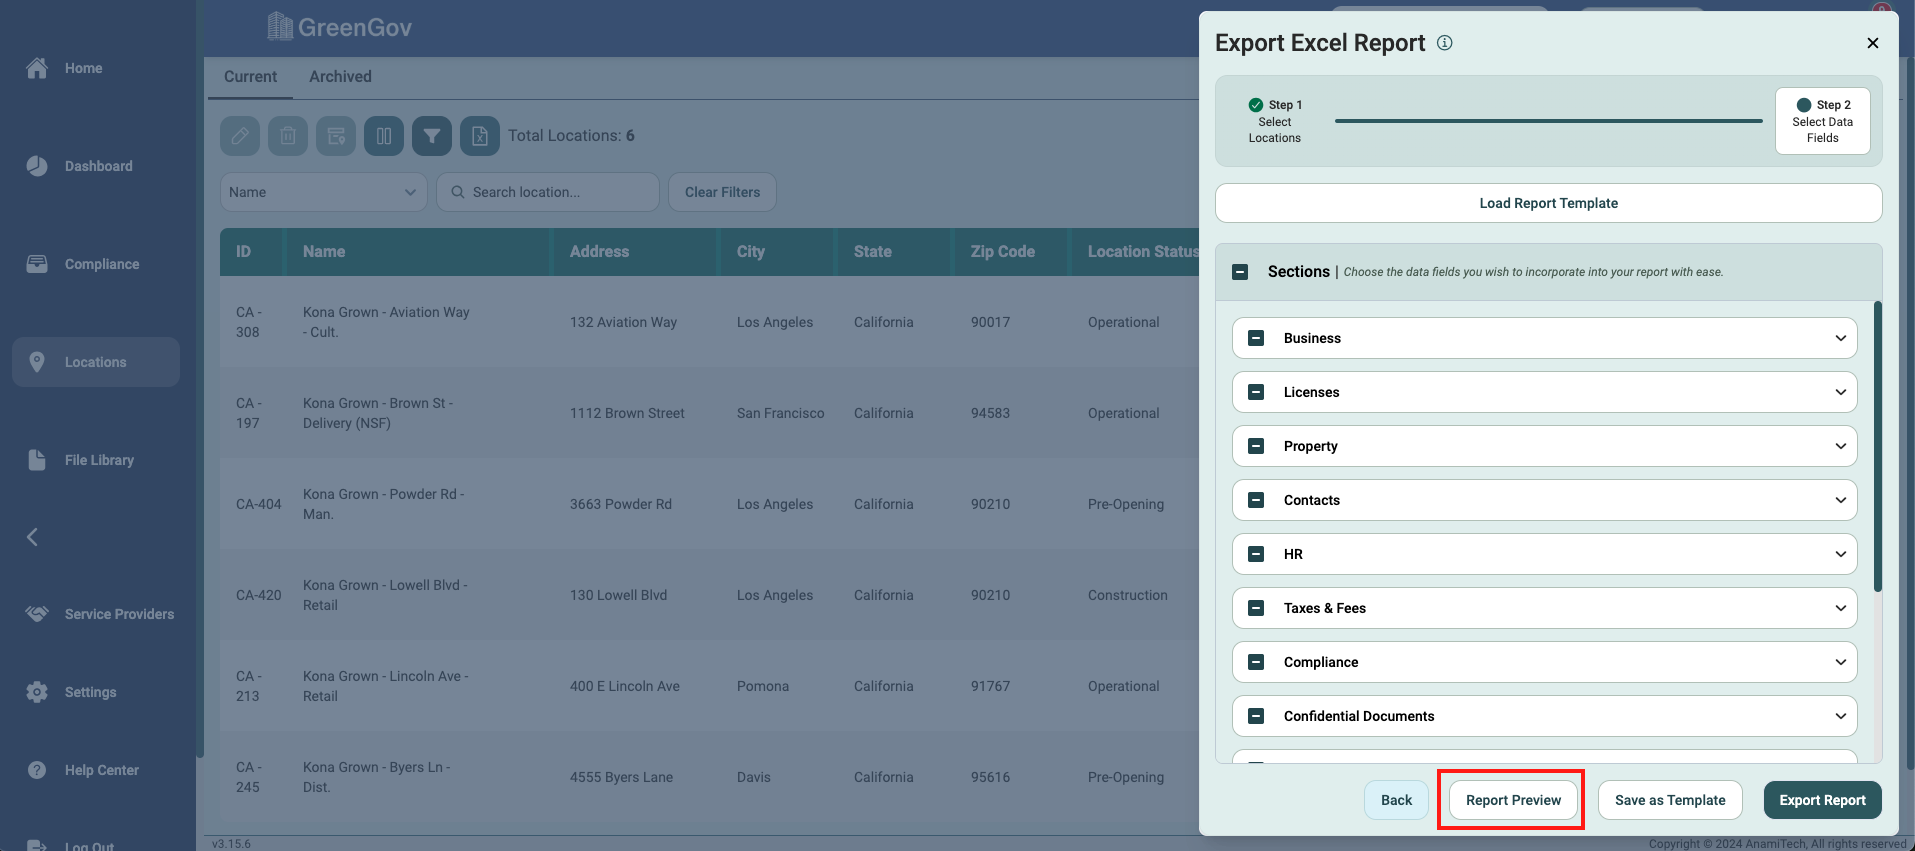Click the filter funnel icon
This screenshot has width=1915, height=851.
click(x=432, y=136)
